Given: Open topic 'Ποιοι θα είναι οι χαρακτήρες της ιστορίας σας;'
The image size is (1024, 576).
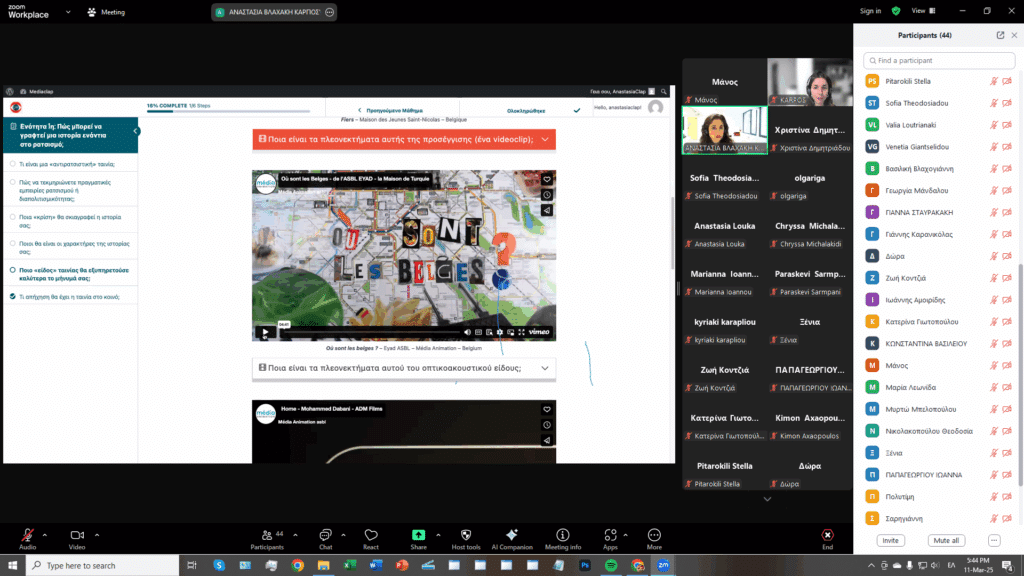Looking at the screenshot, I should 74,248.
